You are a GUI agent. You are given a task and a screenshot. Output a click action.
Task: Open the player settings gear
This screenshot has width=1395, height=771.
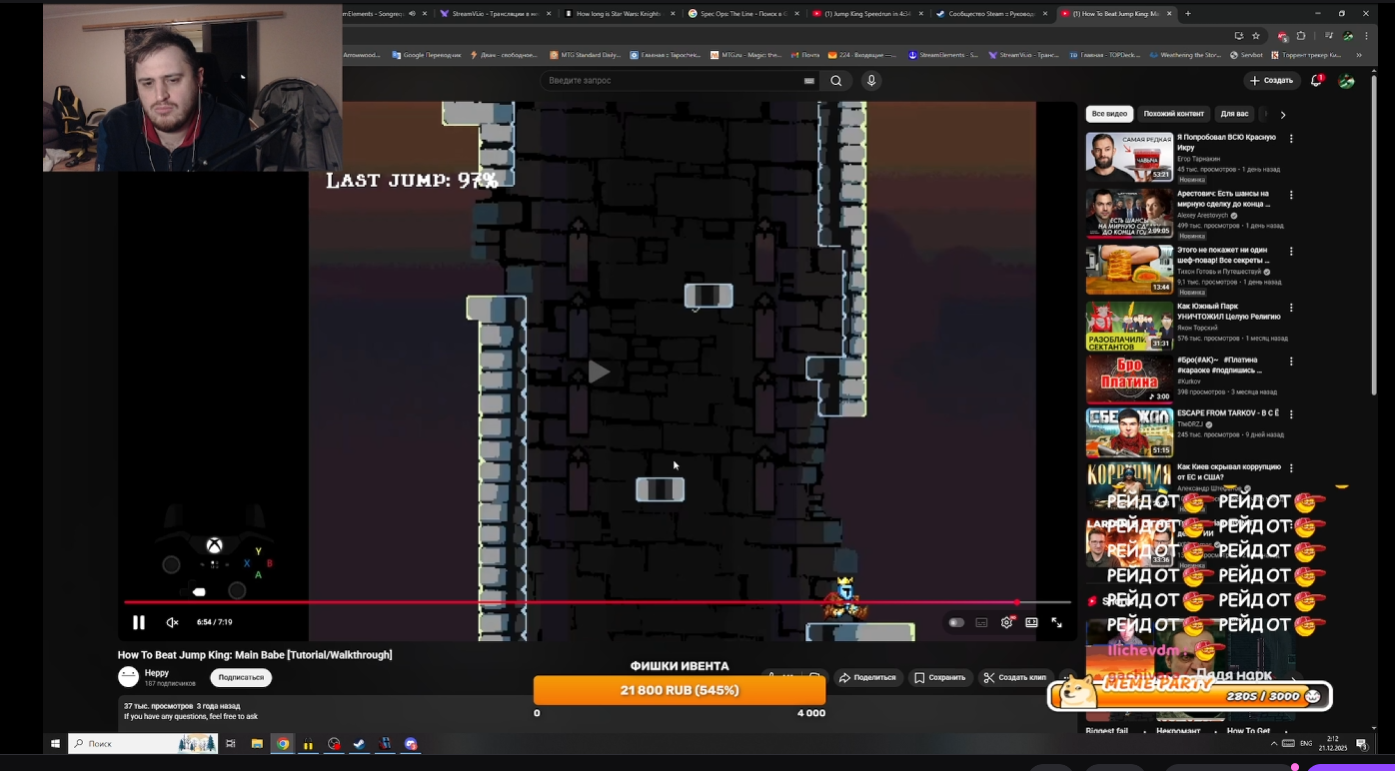(x=1007, y=622)
